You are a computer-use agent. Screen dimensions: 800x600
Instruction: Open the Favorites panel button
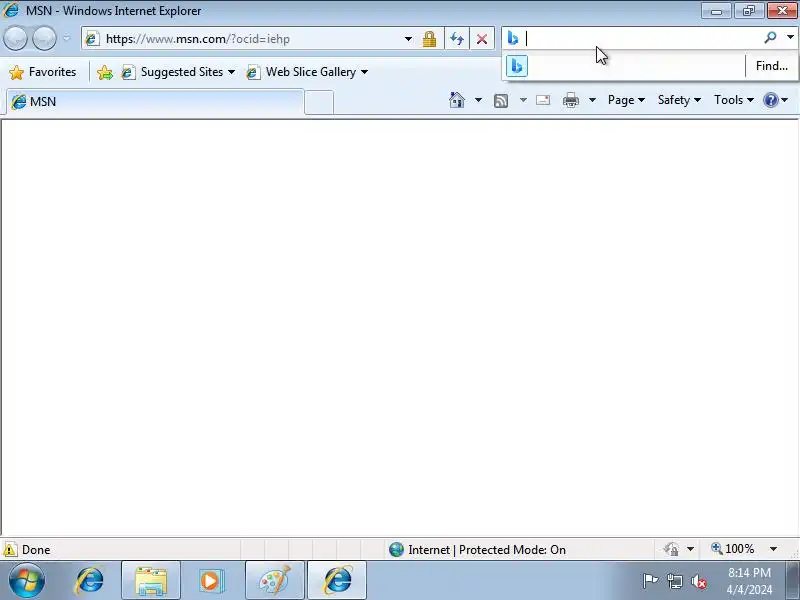pos(43,72)
